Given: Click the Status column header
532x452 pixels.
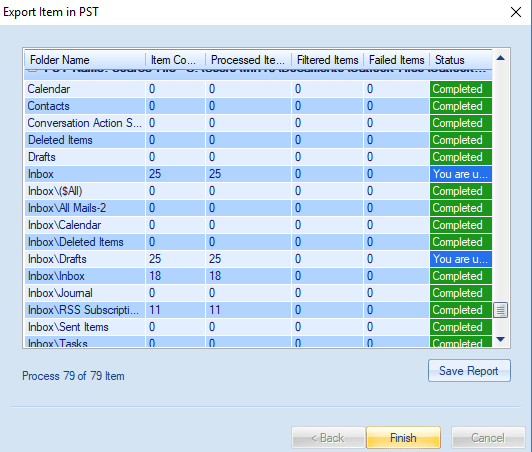Looking at the screenshot, I should (461, 60).
